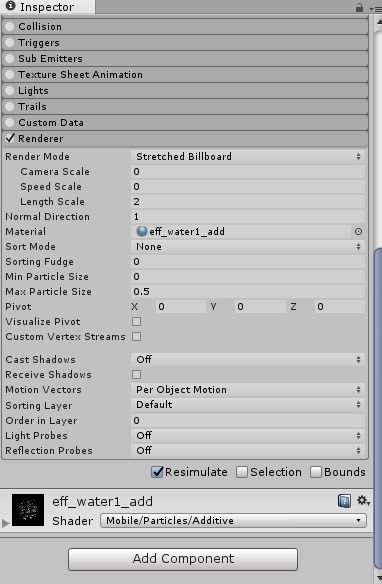
Task: Open the material settings gear icon
Action: [x=363, y=501]
